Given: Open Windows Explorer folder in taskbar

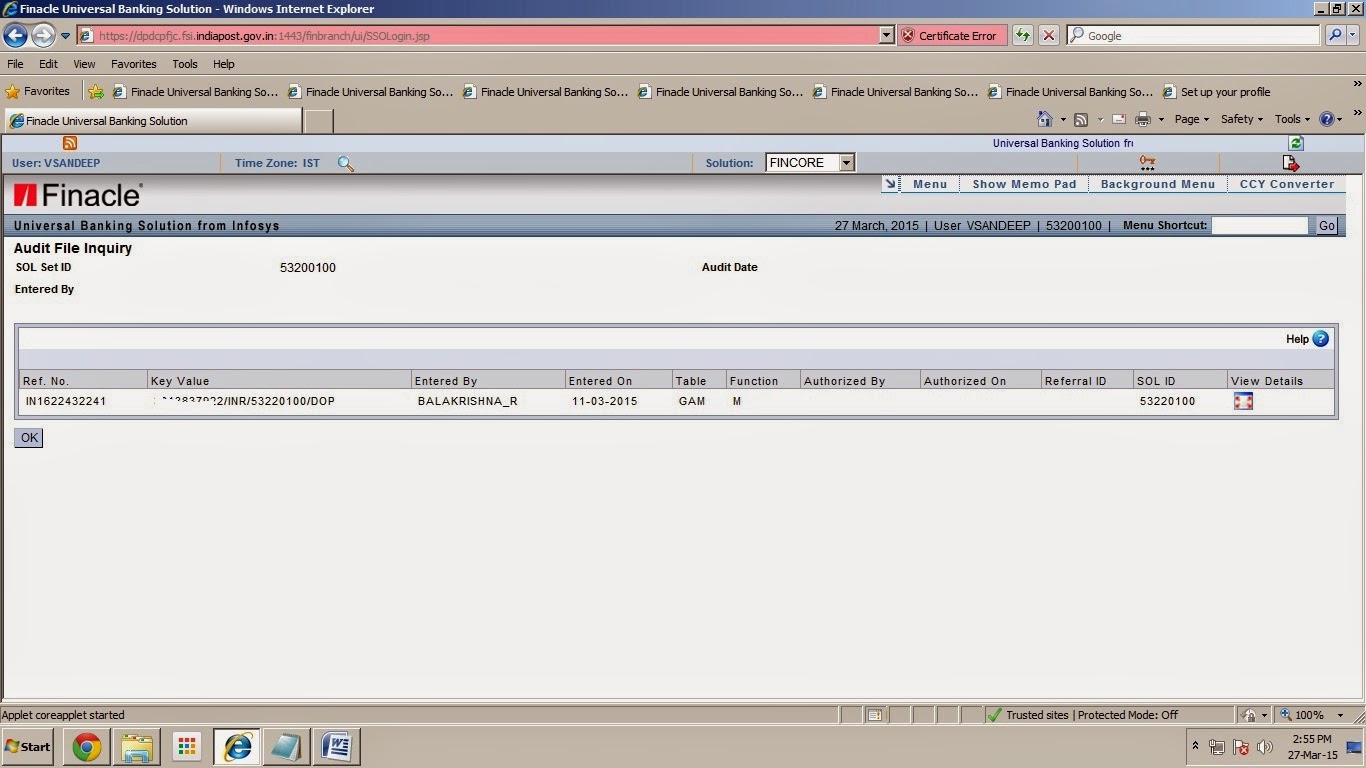Looking at the screenshot, I should coord(137,746).
